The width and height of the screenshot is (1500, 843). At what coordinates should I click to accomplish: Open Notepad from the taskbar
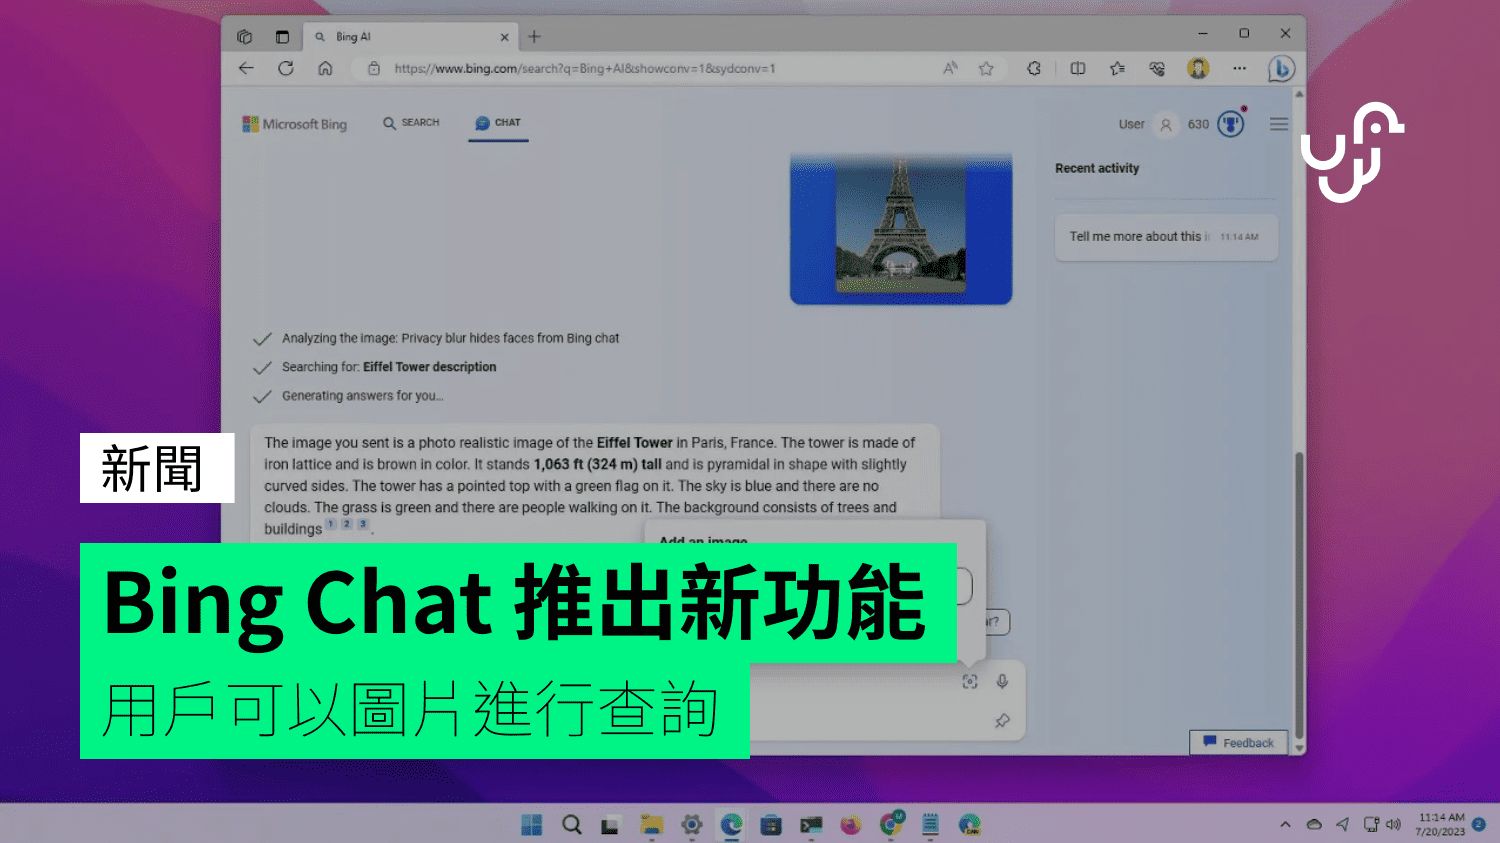pos(930,825)
